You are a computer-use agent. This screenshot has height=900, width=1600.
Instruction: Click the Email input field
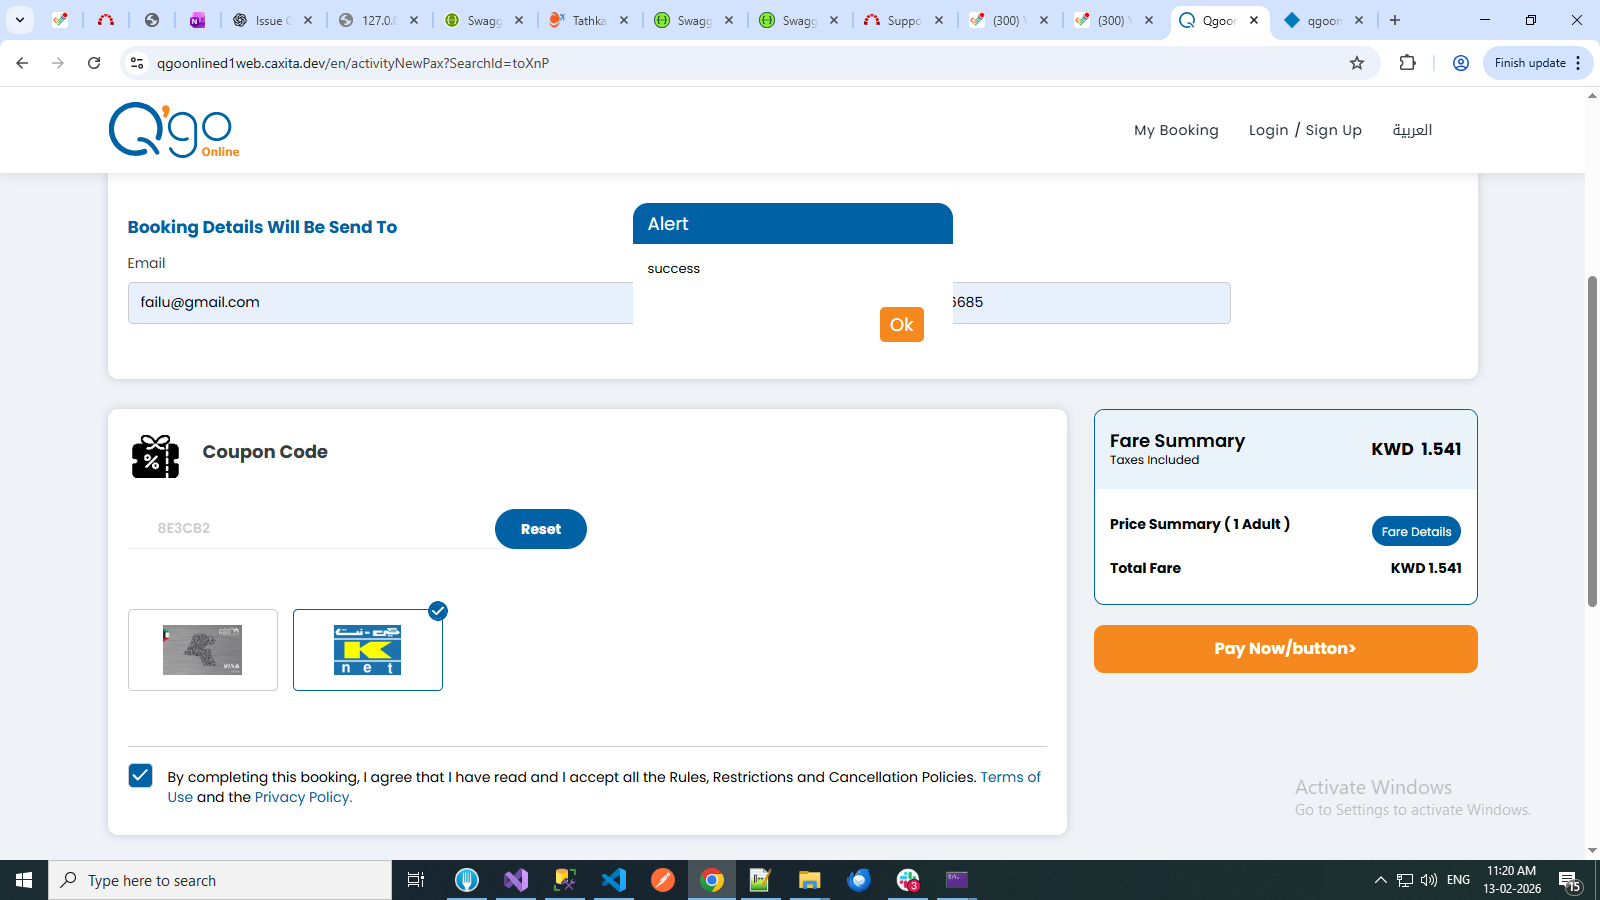[x=380, y=303]
